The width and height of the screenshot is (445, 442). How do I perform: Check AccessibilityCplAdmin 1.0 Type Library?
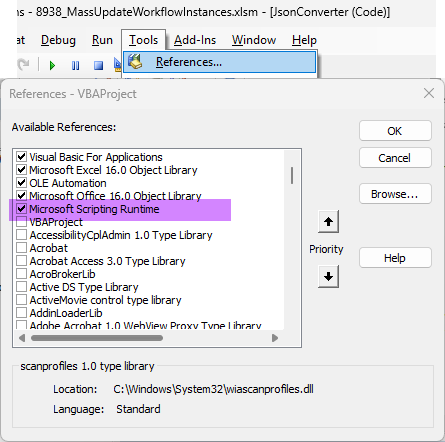click(22, 235)
